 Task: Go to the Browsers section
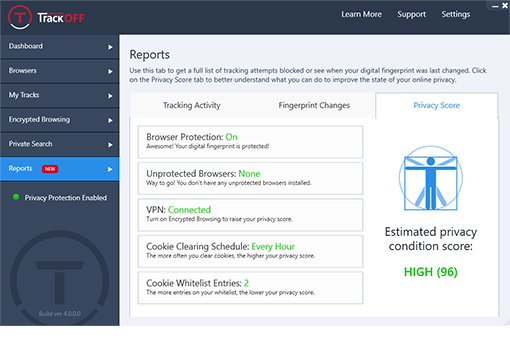point(60,71)
